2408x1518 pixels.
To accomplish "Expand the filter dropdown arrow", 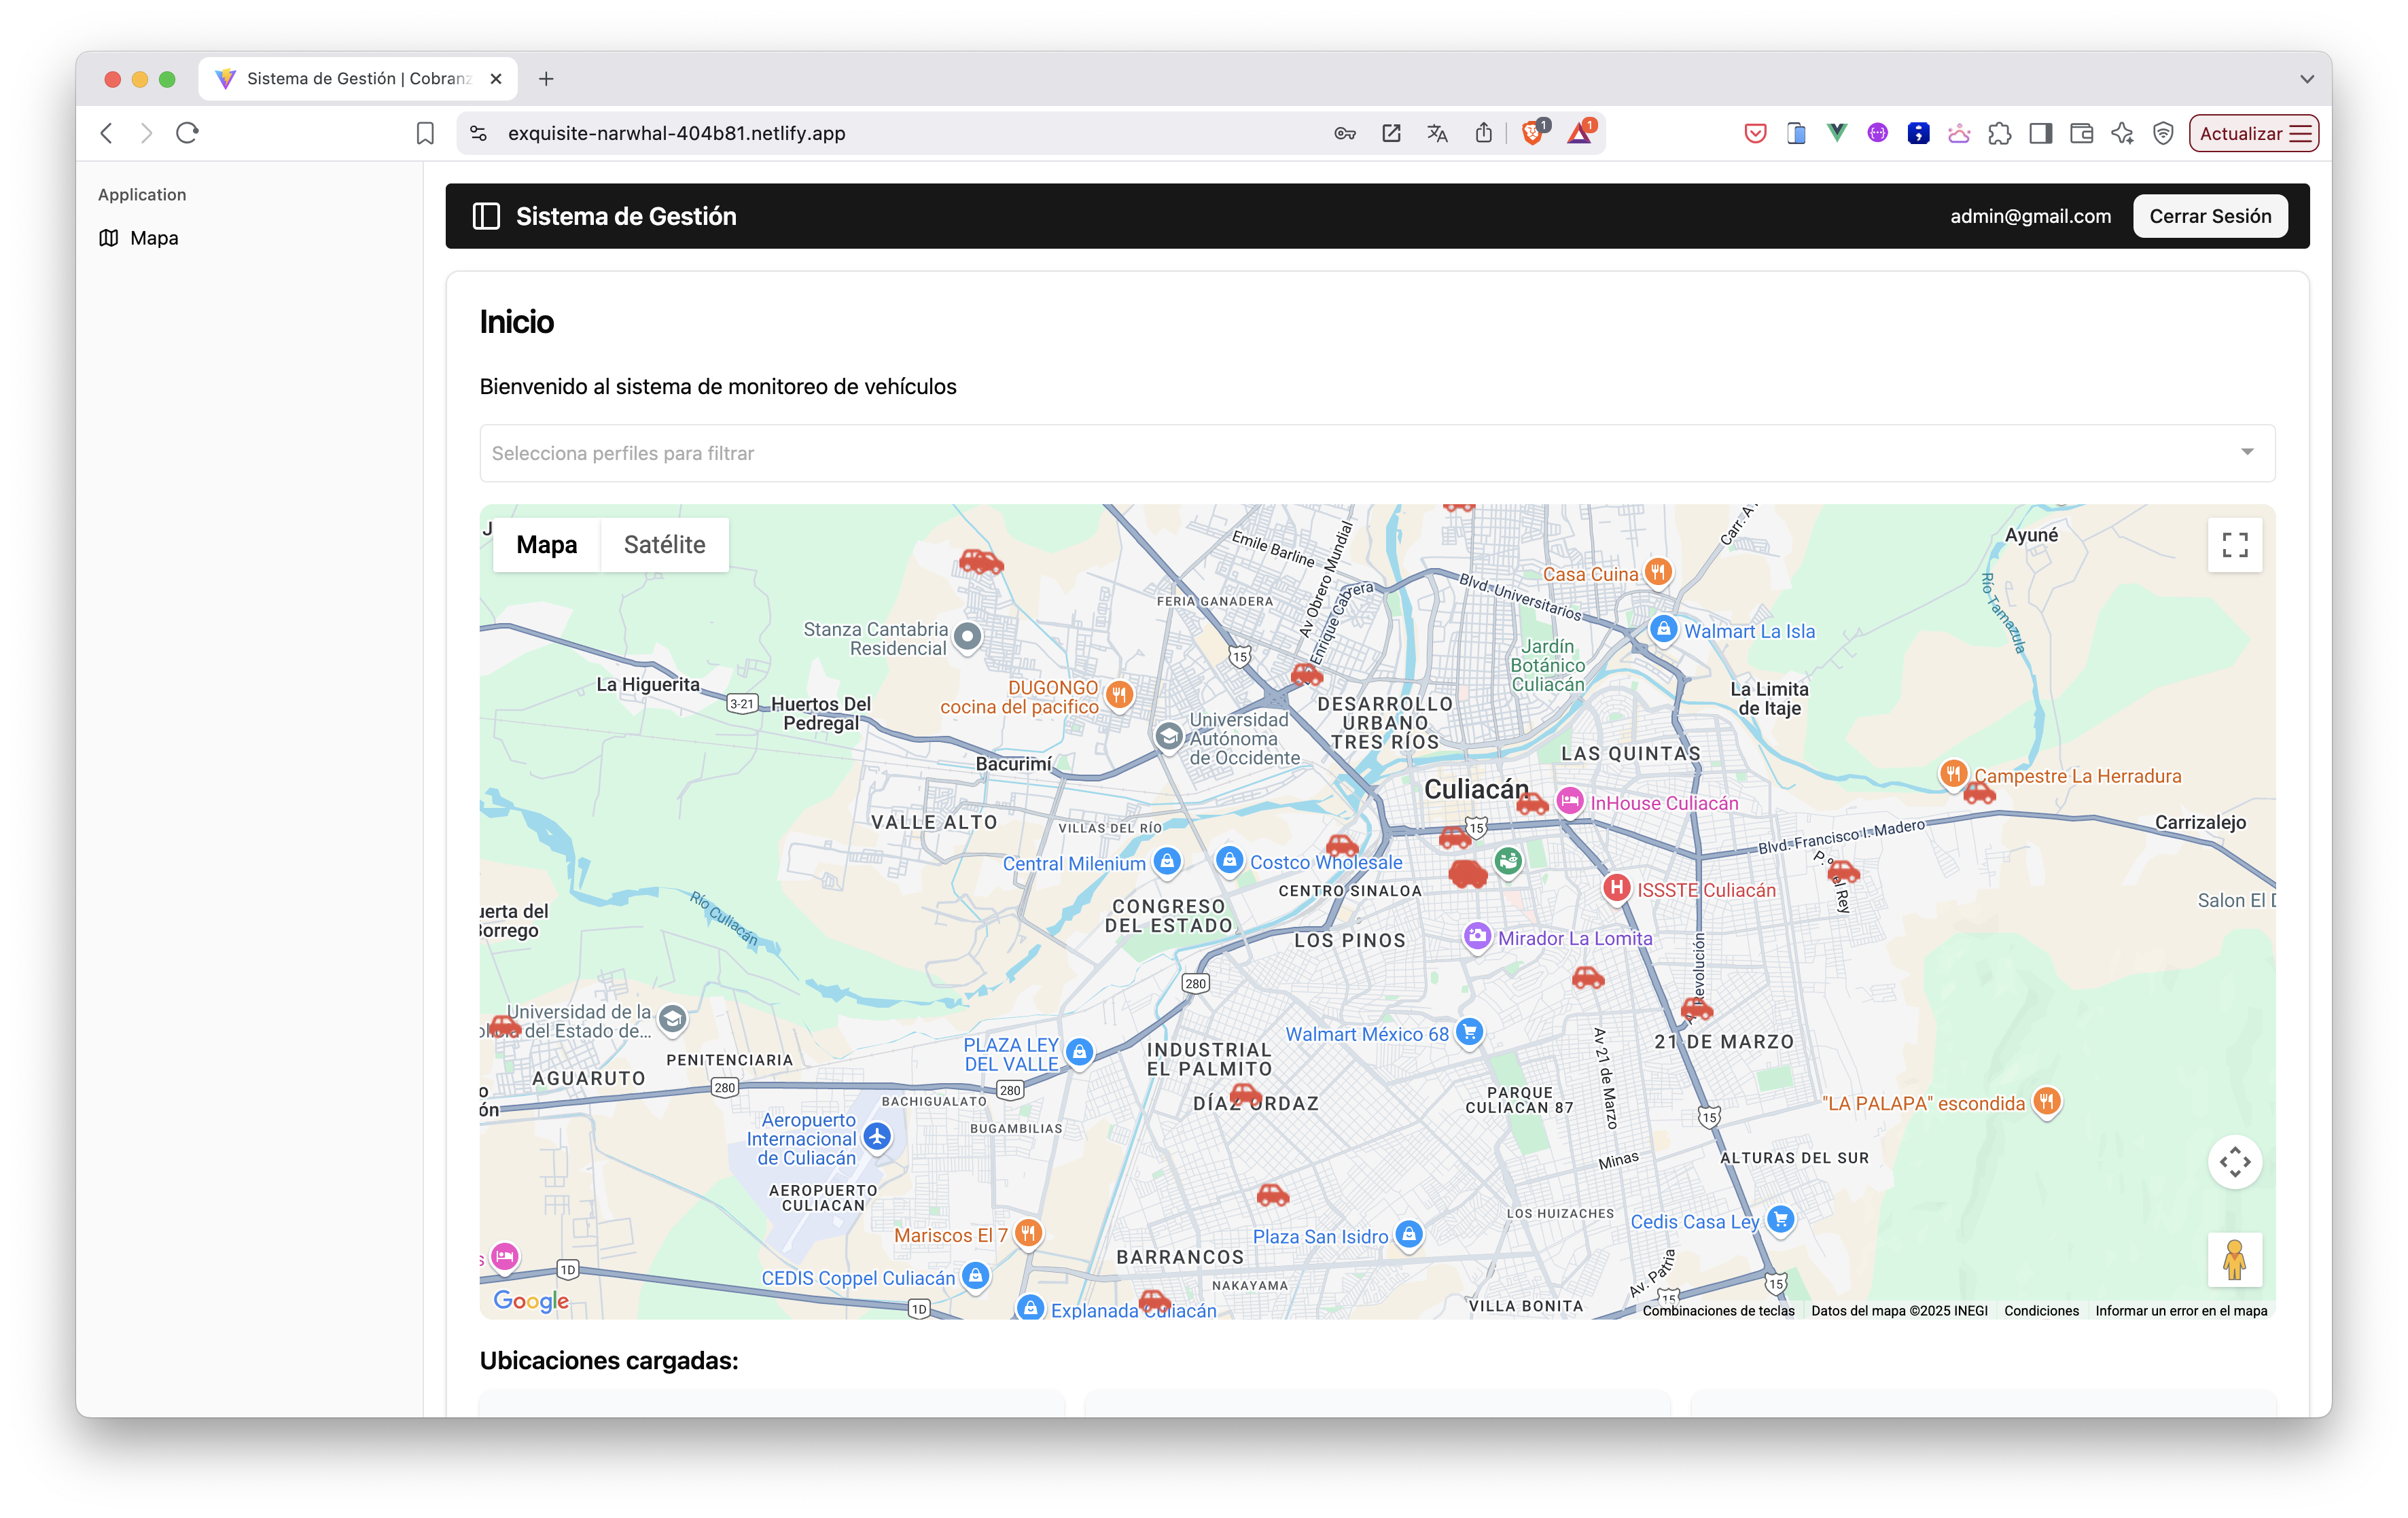I will (x=2247, y=452).
